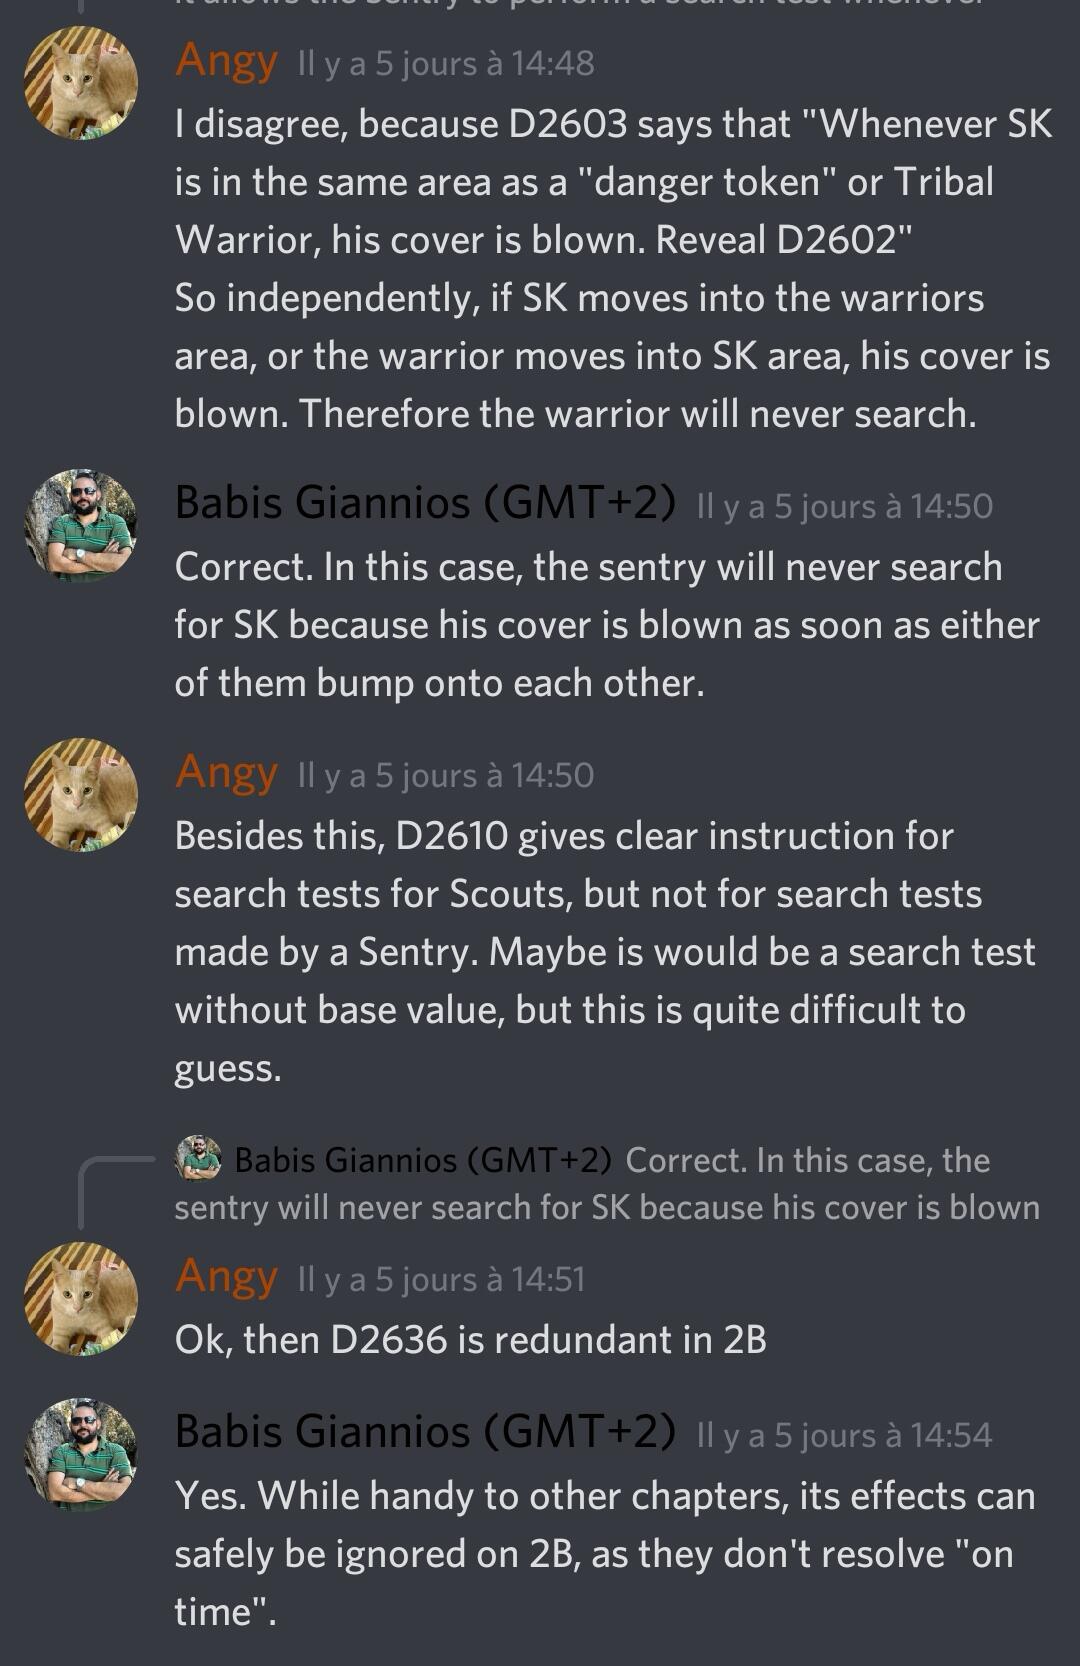
Task: Open Angy's cat avatar at 14:48 message
Action: (x=81, y=83)
